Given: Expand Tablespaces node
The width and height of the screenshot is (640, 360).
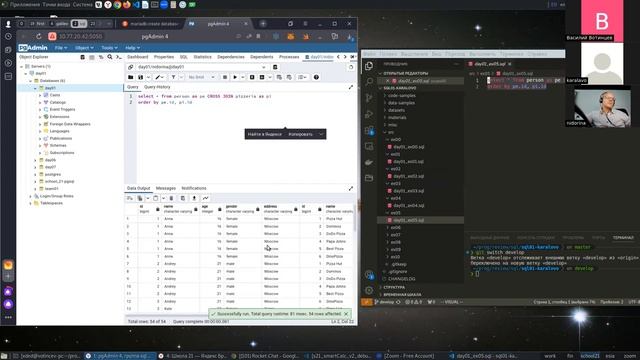Looking at the screenshot, I should coord(30,203).
